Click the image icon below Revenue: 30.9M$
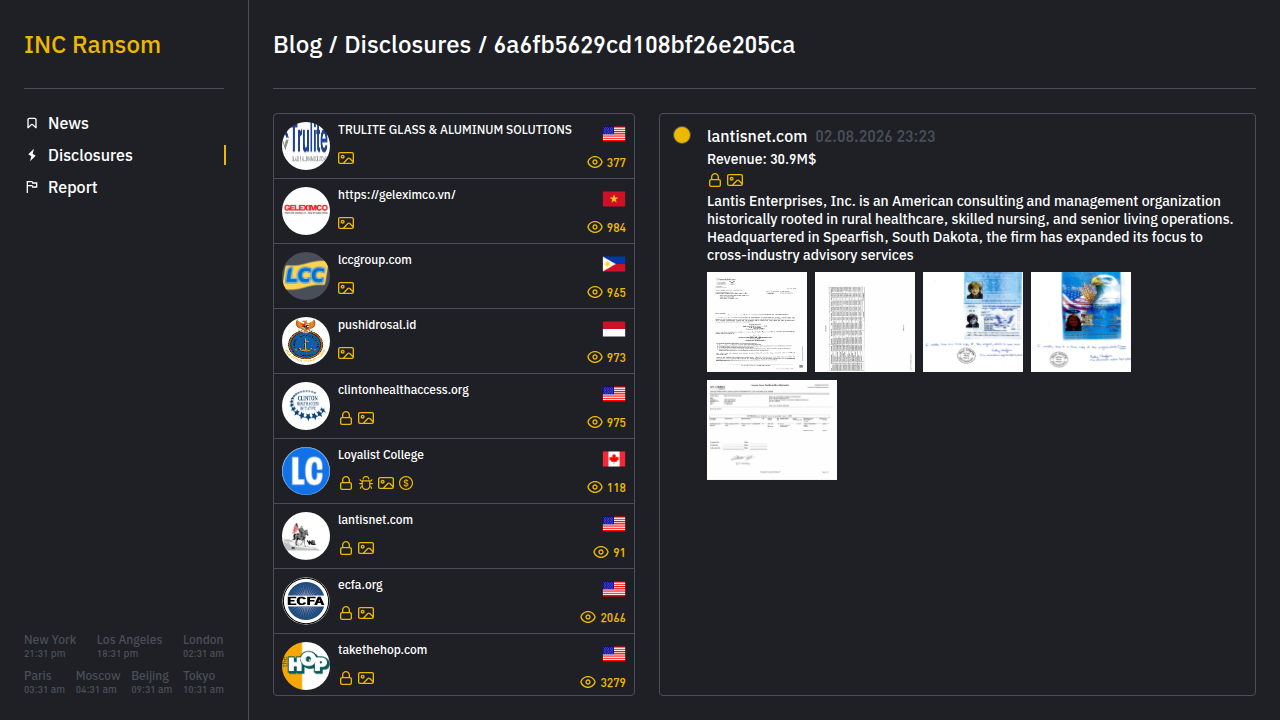1280x720 pixels. click(x=735, y=180)
